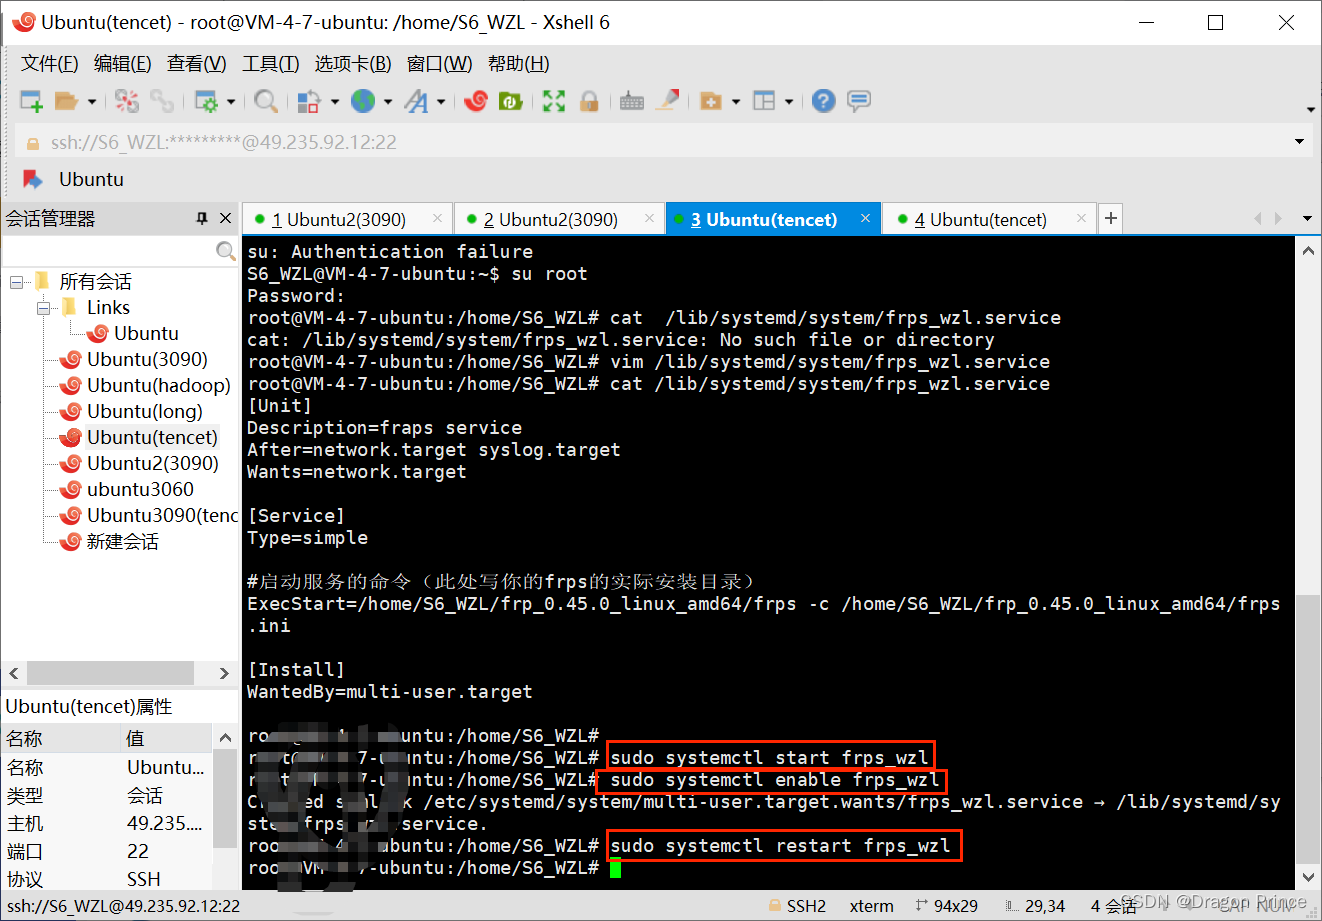Click the New Session toolbar icon
This screenshot has width=1322, height=921.
coord(31,101)
